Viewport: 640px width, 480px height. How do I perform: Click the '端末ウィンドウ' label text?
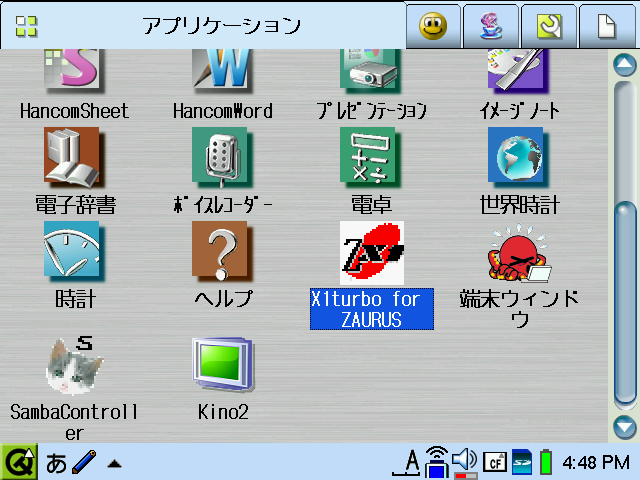[519, 309]
